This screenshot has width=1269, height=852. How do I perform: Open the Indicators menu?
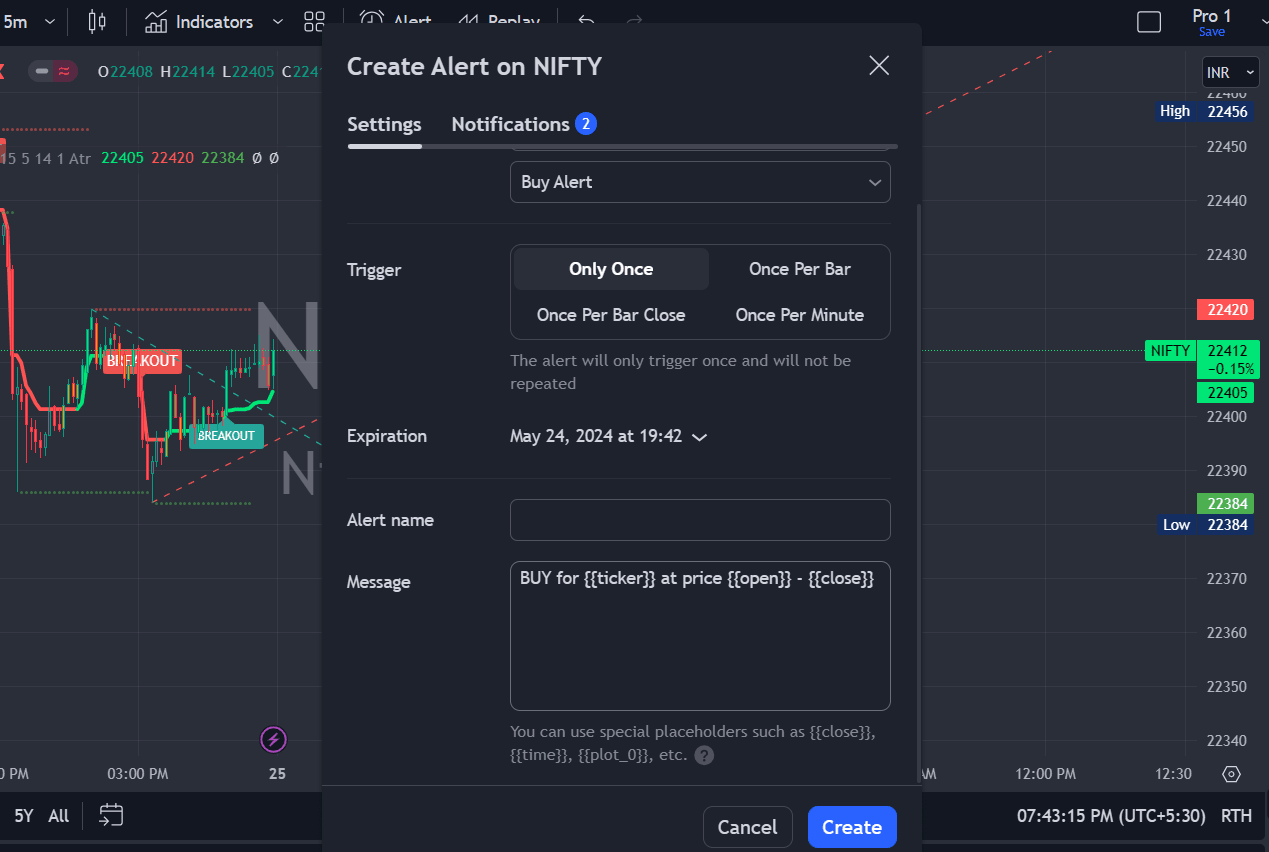(x=198, y=21)
